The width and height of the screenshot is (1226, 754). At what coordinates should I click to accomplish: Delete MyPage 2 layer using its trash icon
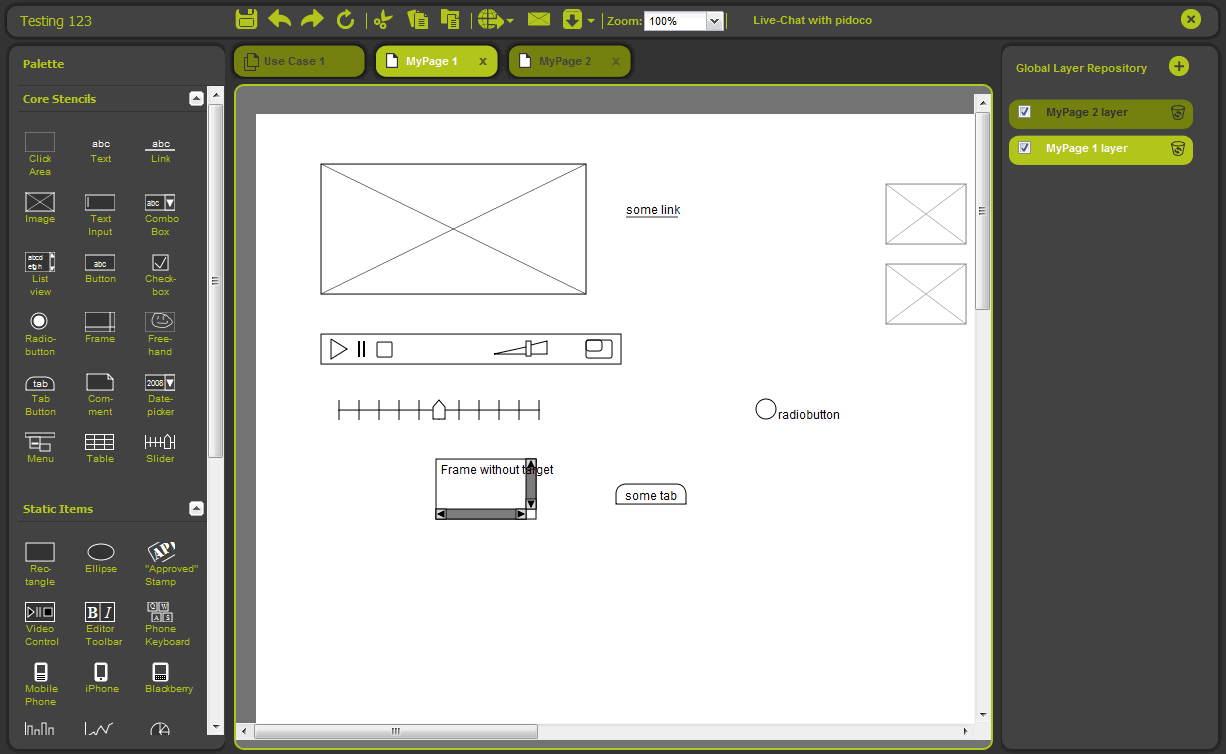pos(1178,113)
